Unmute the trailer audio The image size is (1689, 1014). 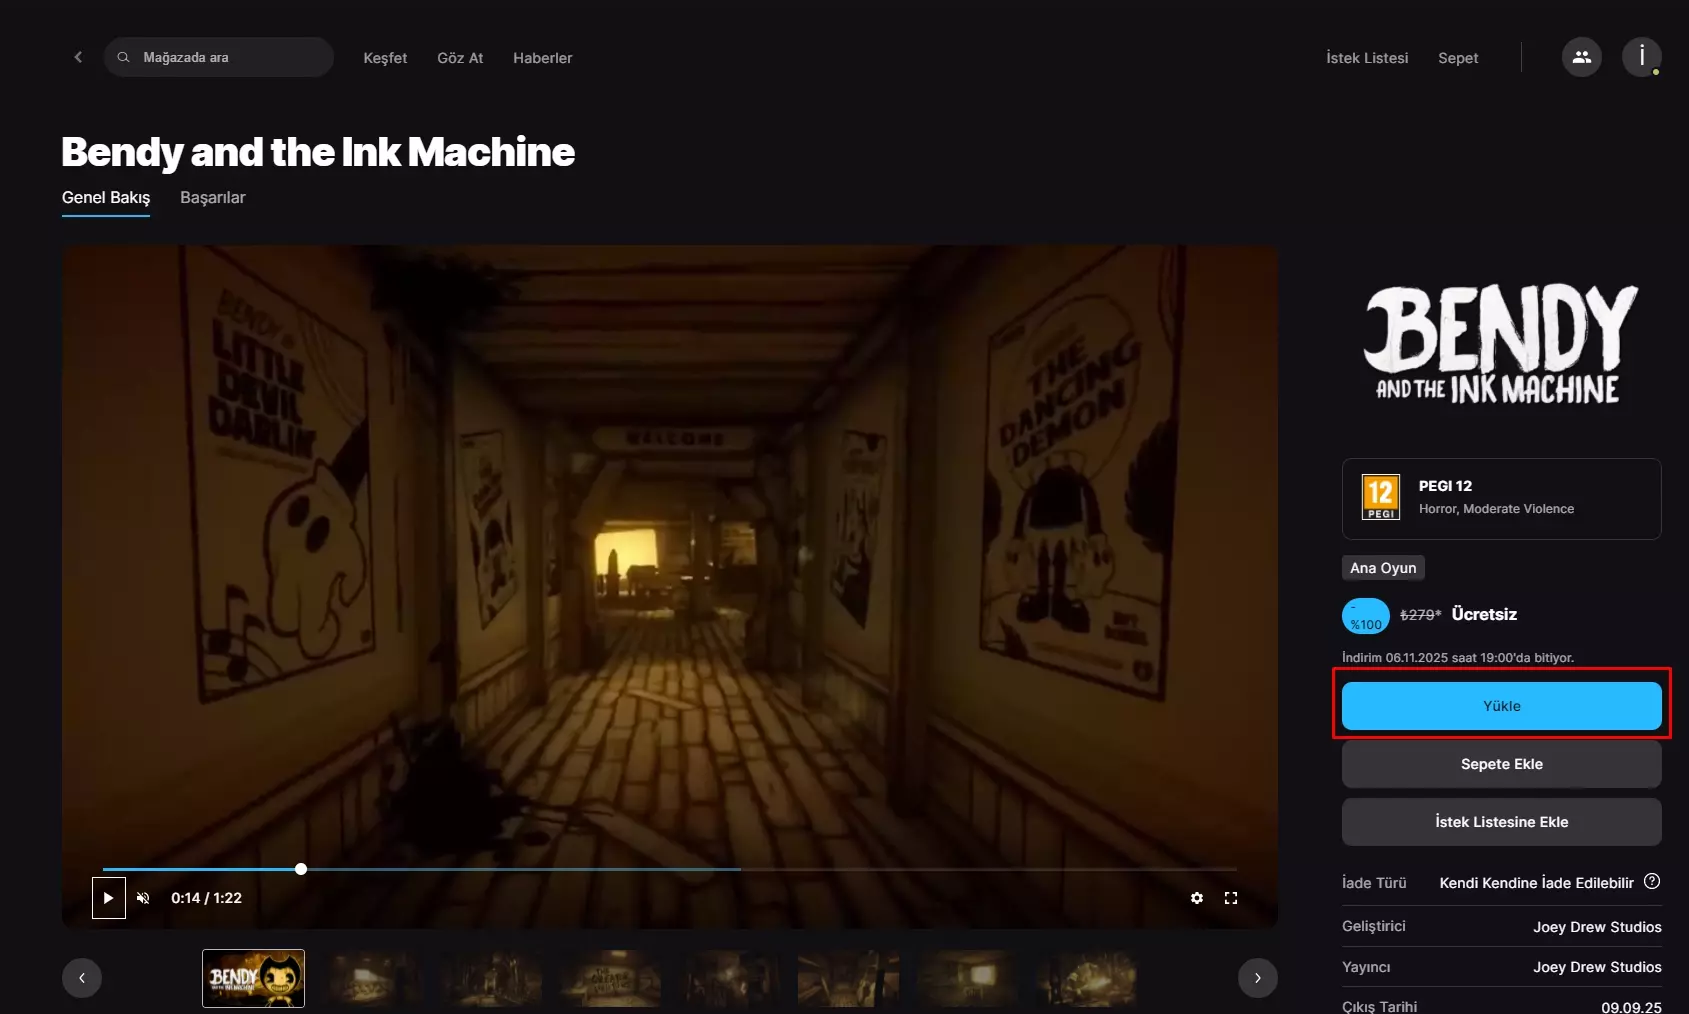point(143,898)
